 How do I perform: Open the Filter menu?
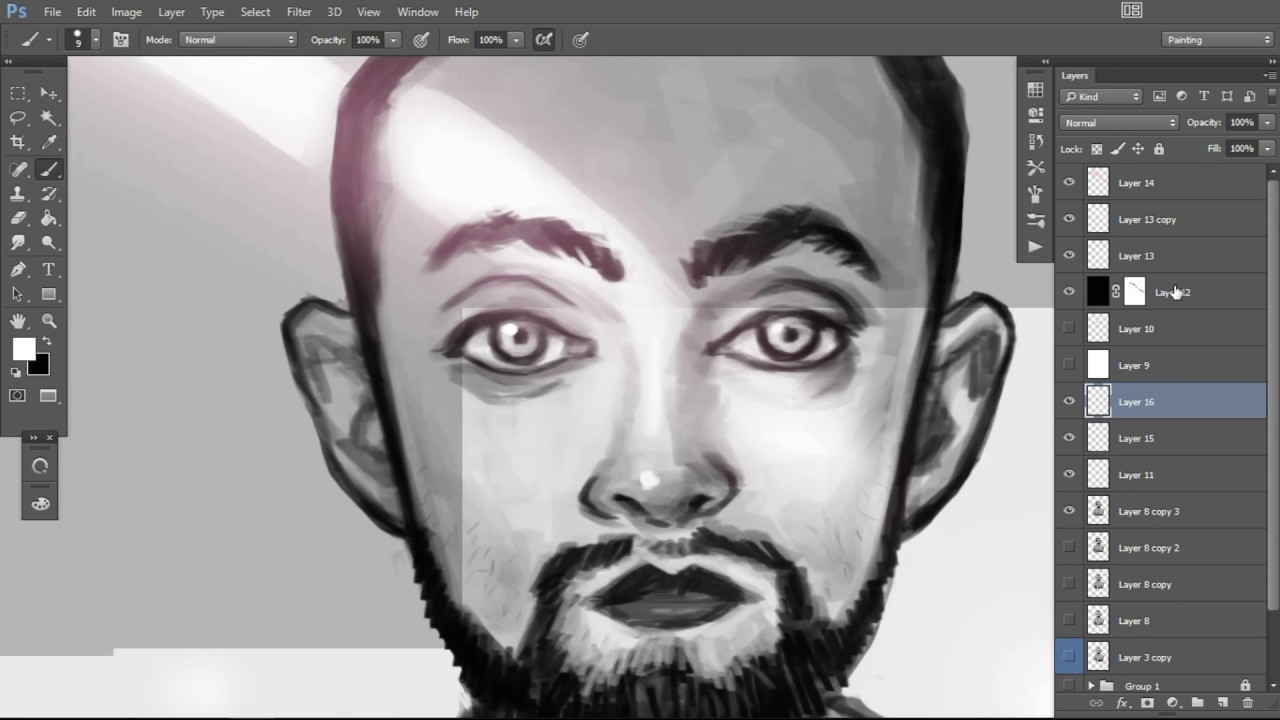coord(299,11)
